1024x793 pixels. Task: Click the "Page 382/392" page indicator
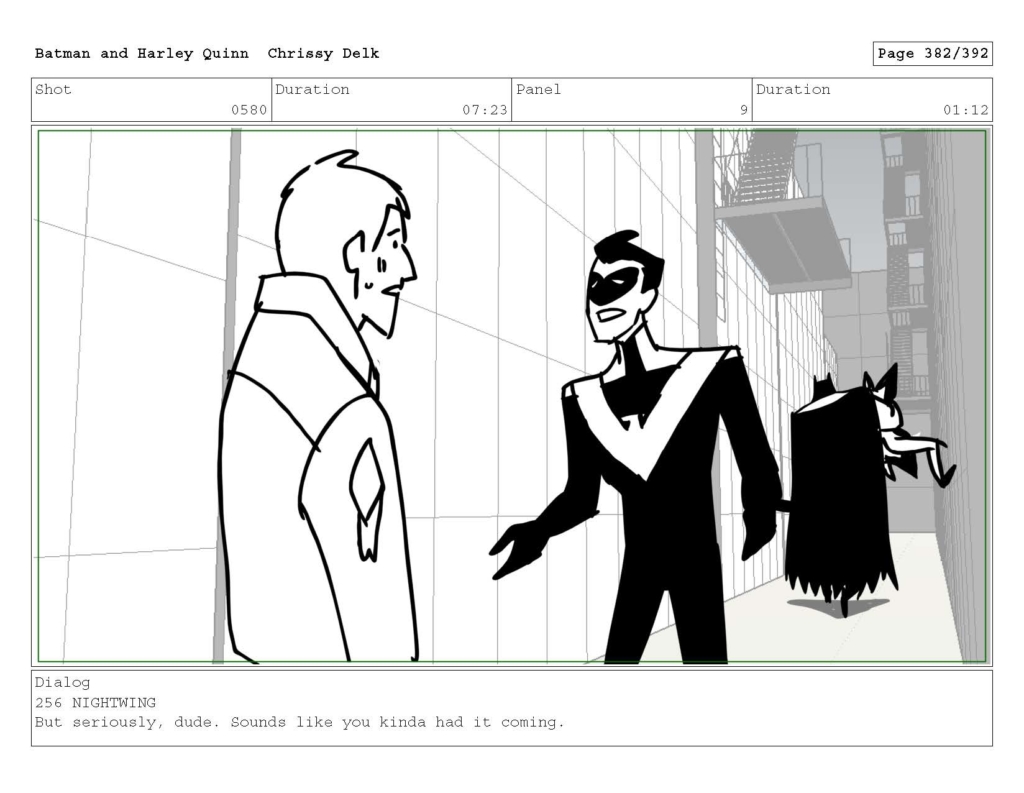tap(933, 54)
